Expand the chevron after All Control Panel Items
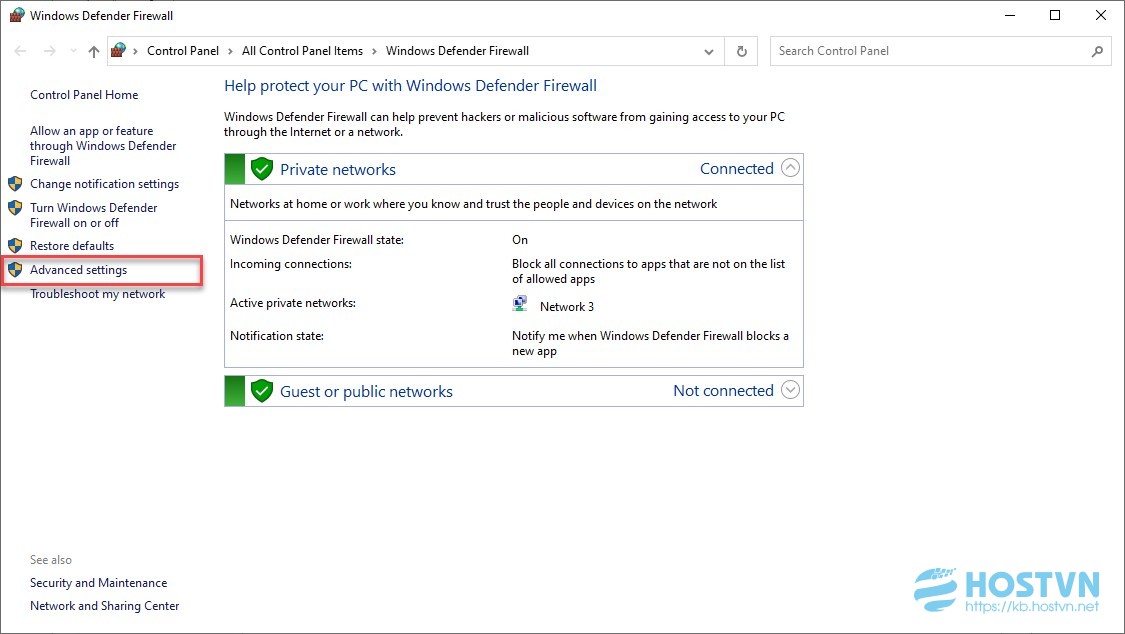The image size is (1125, 634). [x=374, y=52]
